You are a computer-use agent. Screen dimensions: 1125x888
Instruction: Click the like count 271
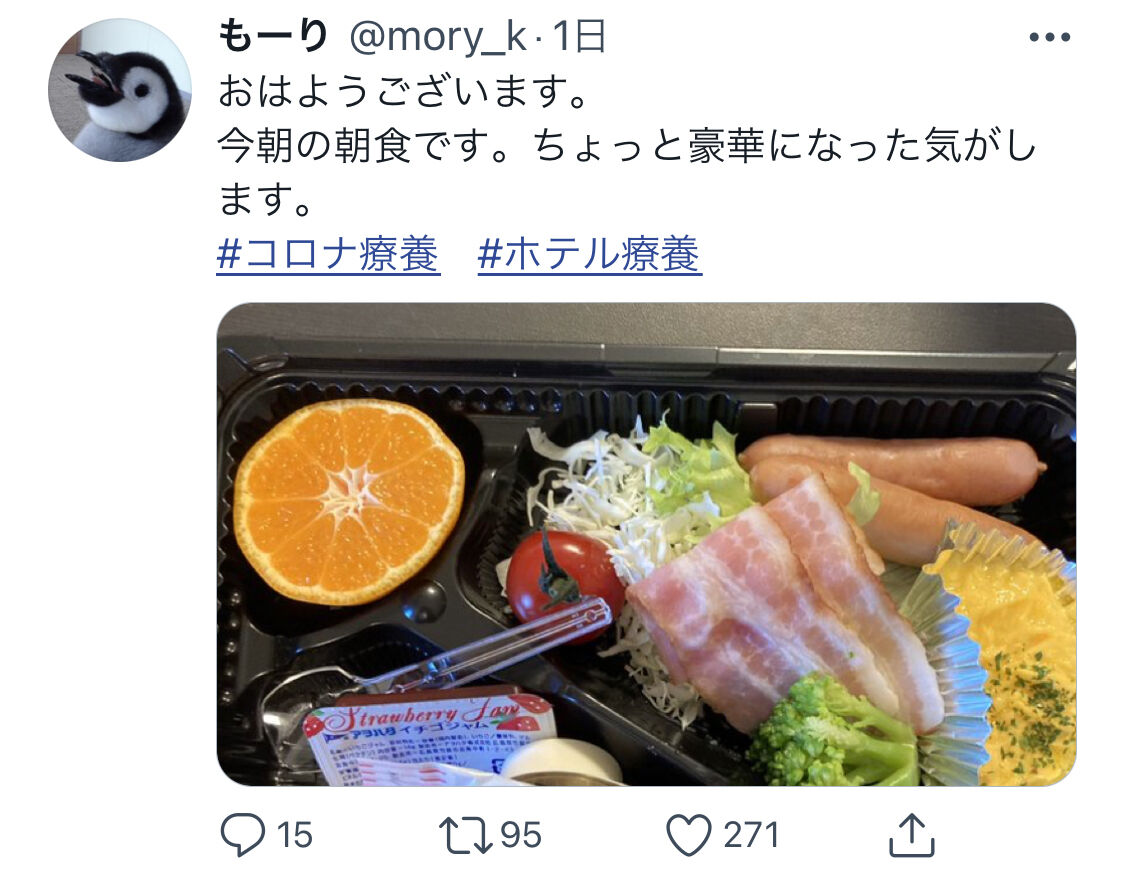(750, 835)
